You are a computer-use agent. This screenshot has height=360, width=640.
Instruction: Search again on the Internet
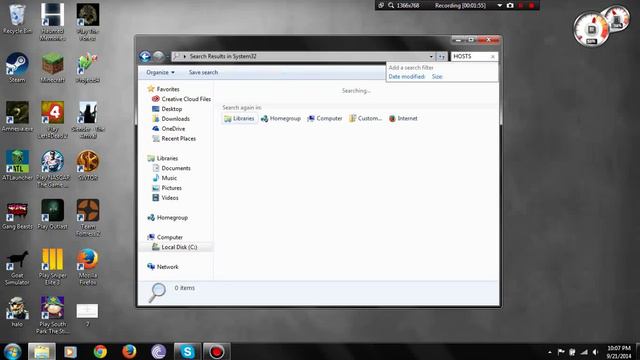point(403,118)
